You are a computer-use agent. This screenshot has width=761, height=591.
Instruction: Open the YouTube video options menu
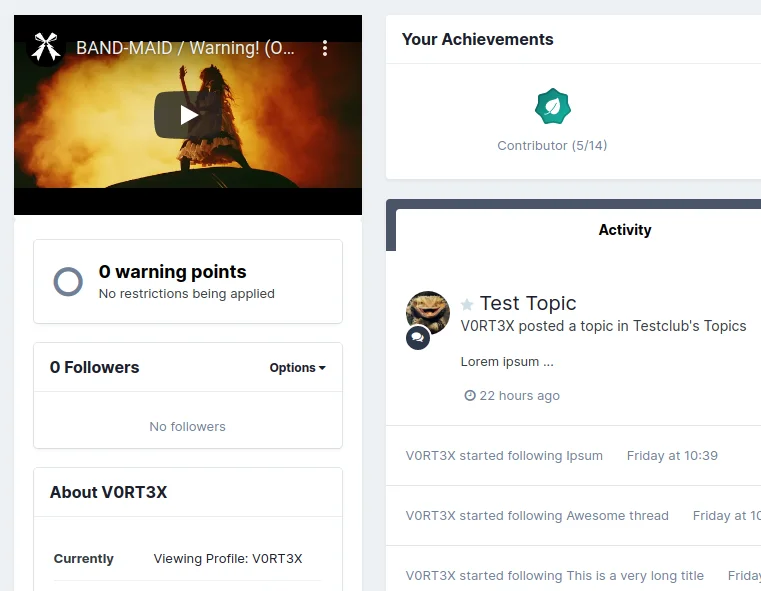pos(325,48)
